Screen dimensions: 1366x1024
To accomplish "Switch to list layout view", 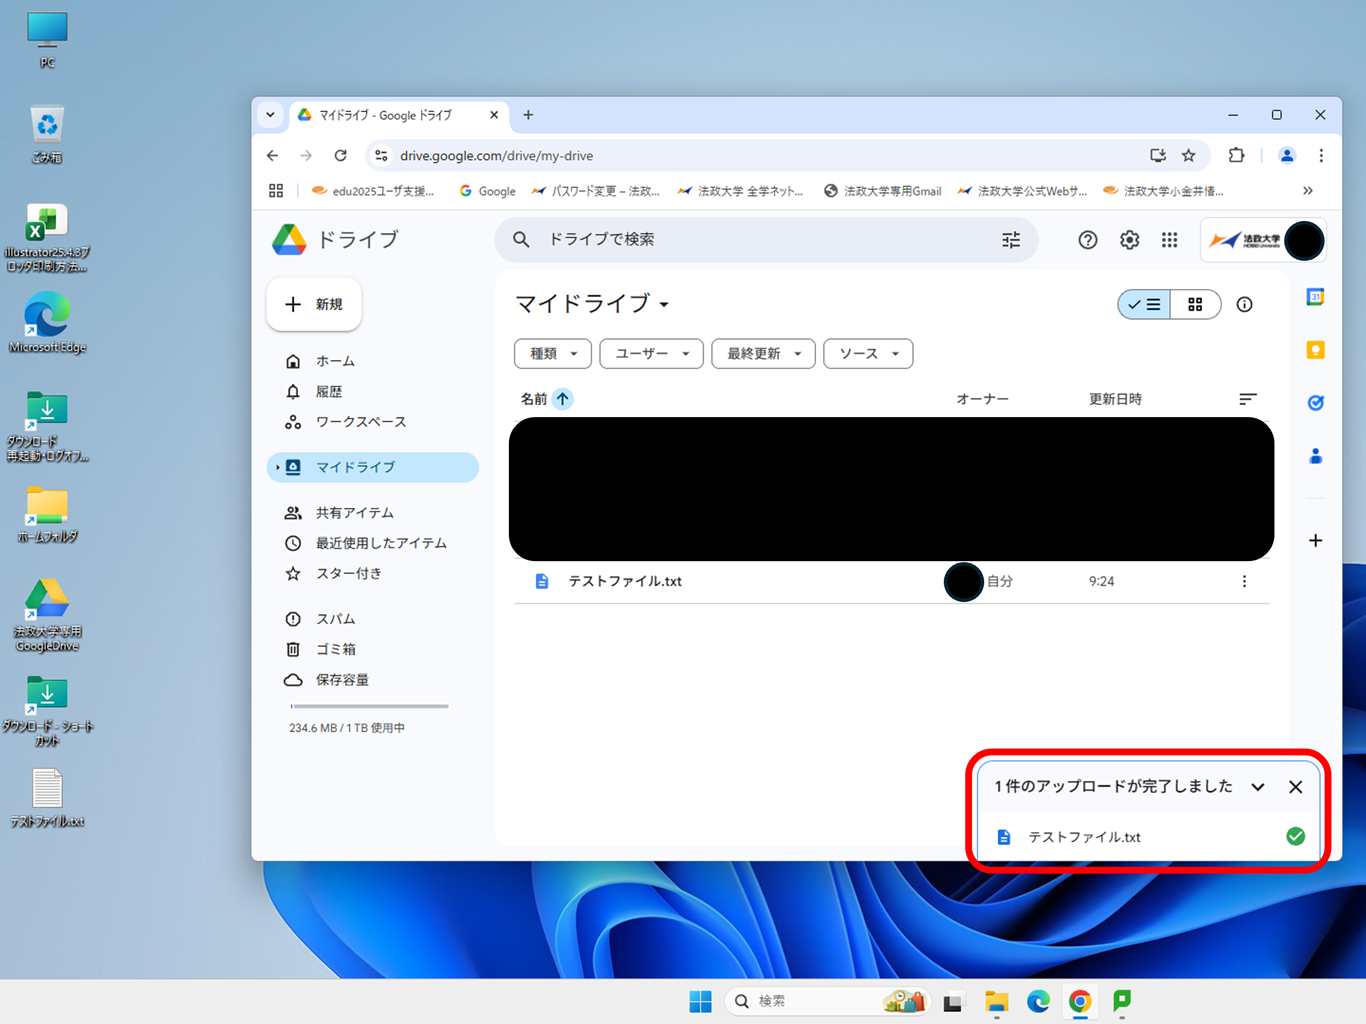I will click(x=1144, y=305).
